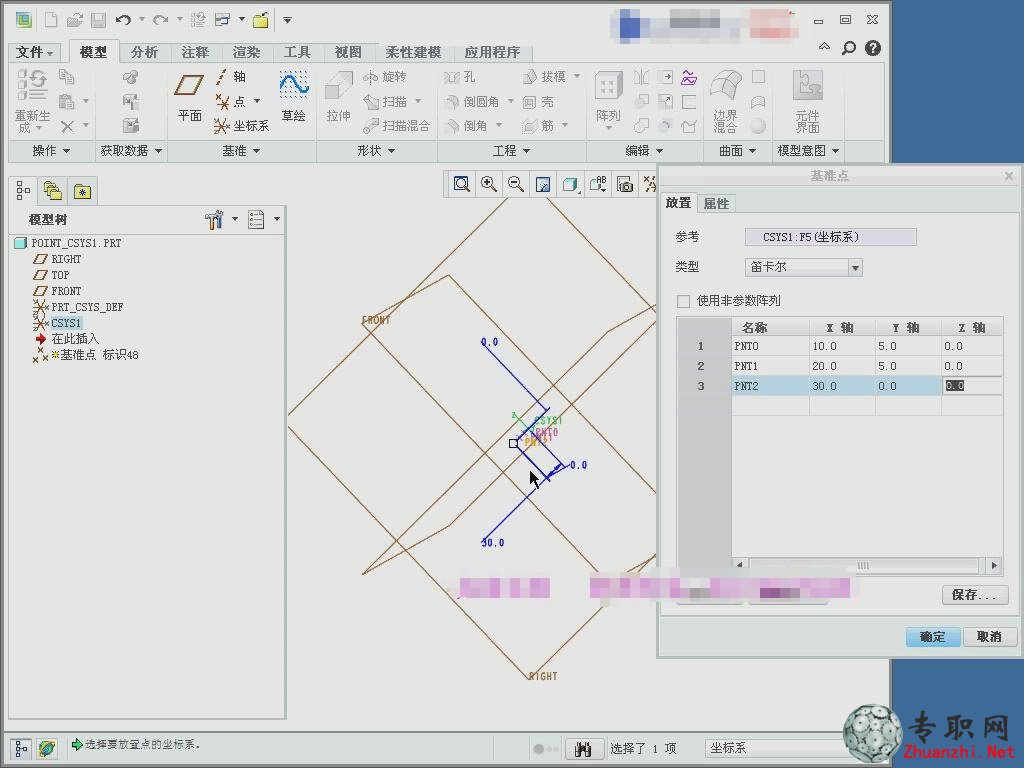
Task: Click the Regenerate (重新生成) icon
Action: (x=32, y=101)
